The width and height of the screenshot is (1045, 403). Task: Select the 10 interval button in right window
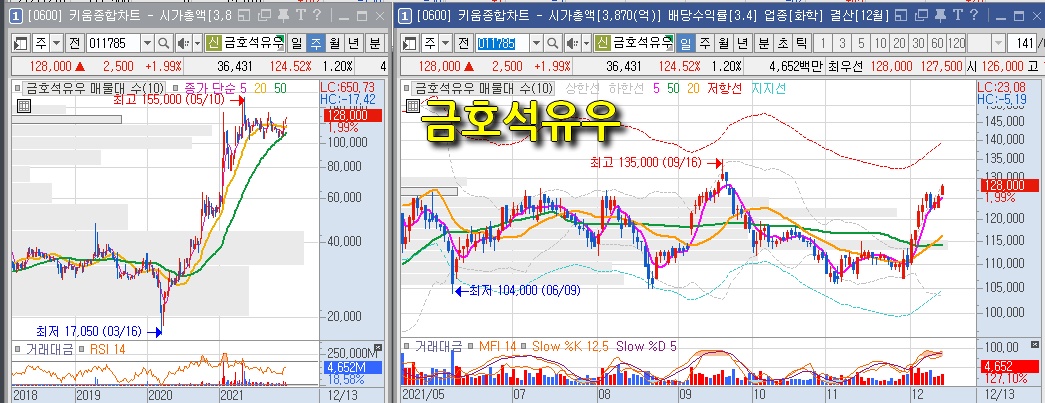click(880, 44)
